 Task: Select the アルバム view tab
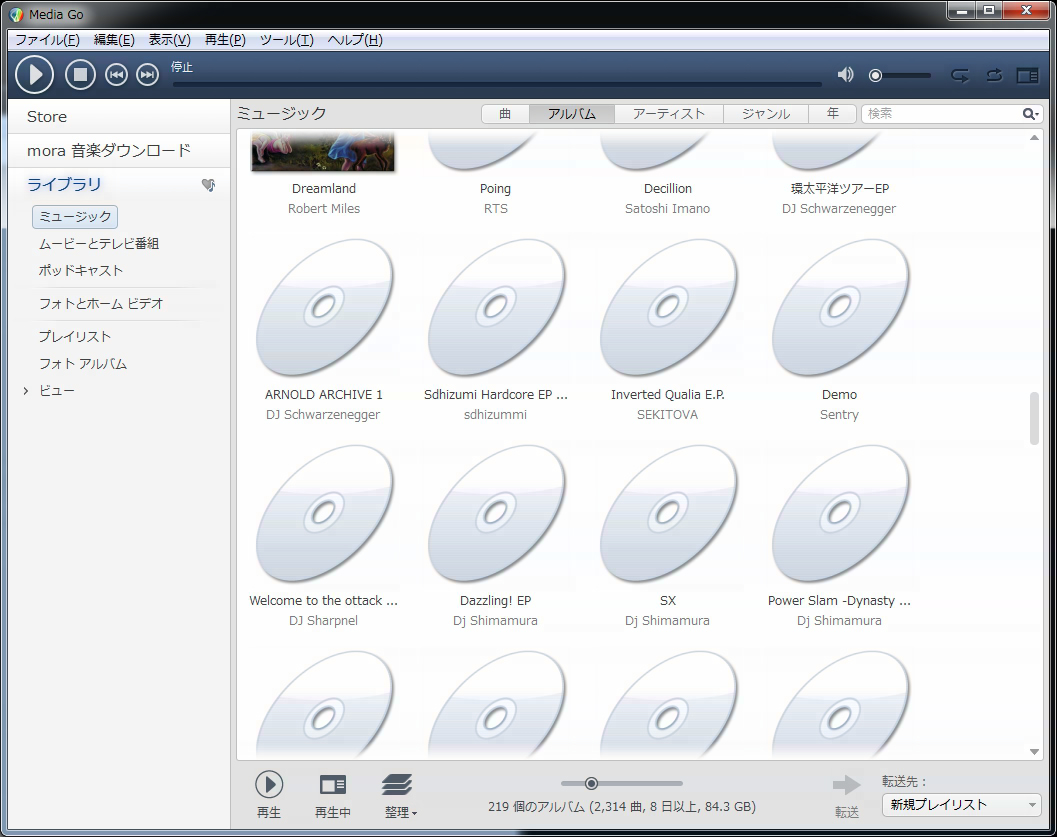572,114
